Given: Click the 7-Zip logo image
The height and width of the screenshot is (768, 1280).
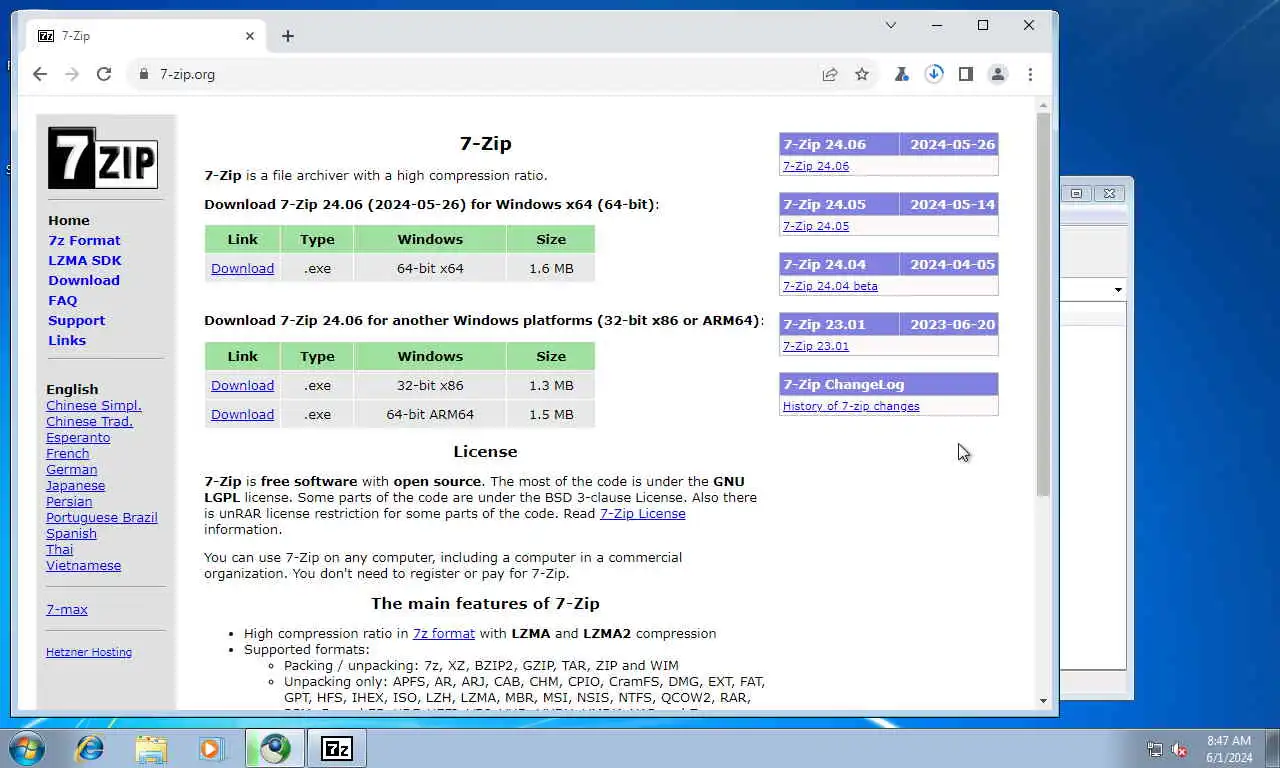Looking at the screenshot, I should point(103,158).
